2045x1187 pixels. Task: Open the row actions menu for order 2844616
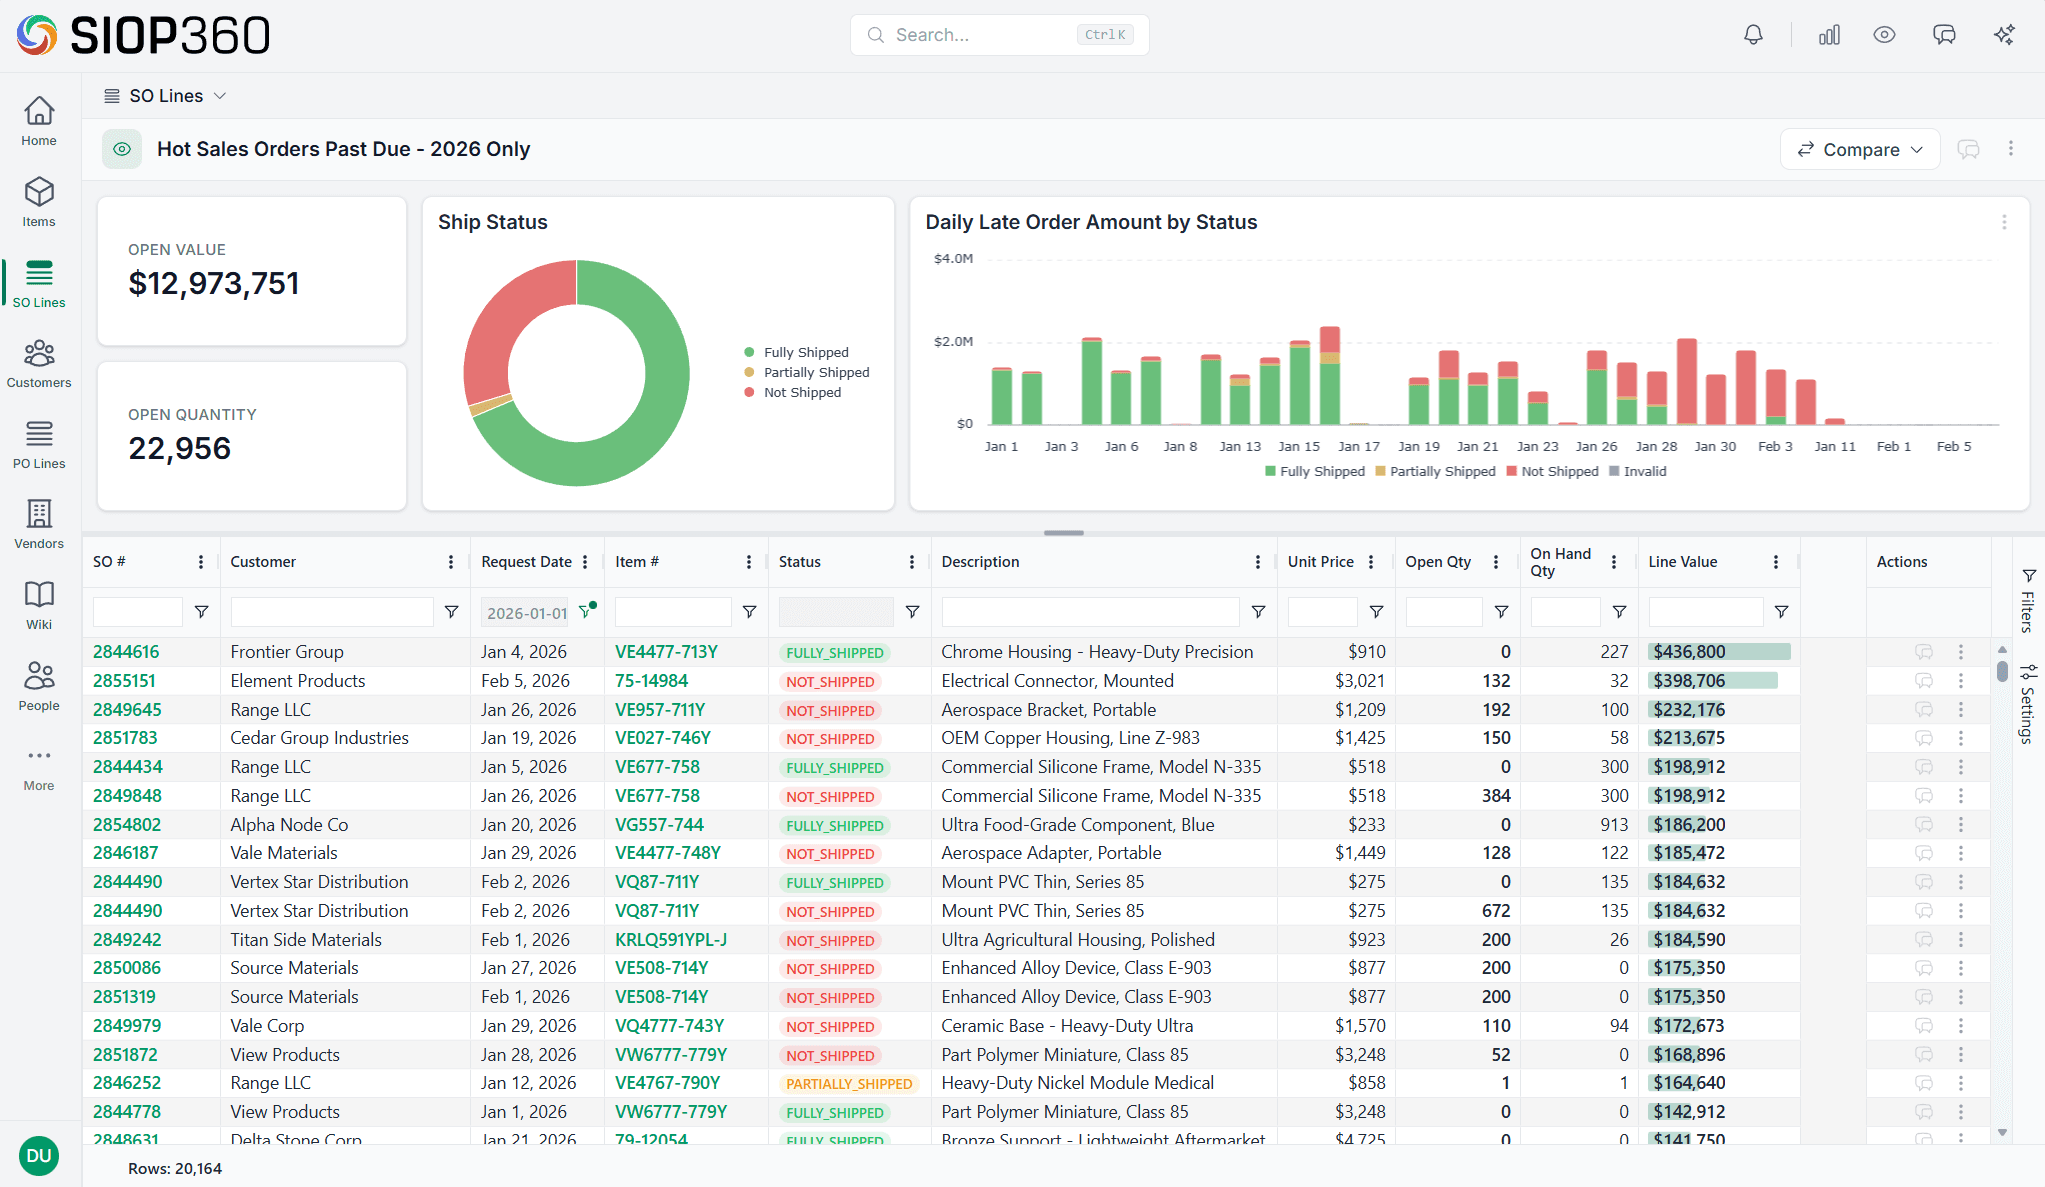1962,652
